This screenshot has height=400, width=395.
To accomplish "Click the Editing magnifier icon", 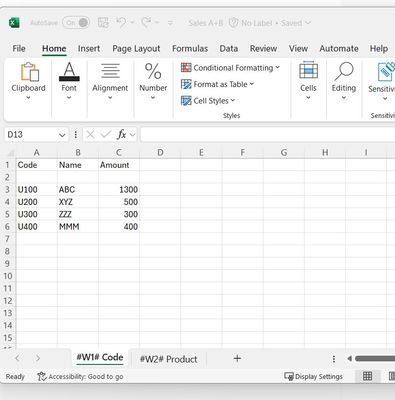I will (344, 71).
